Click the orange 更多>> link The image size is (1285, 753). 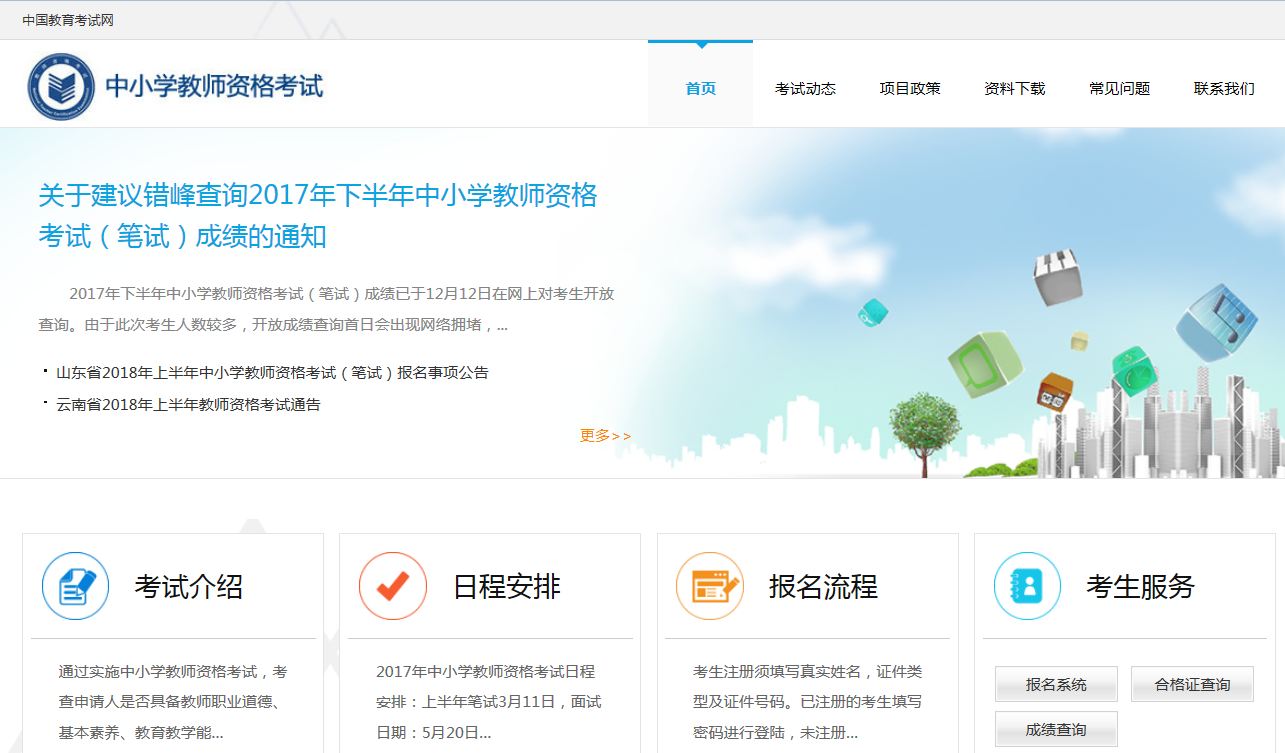605,436
